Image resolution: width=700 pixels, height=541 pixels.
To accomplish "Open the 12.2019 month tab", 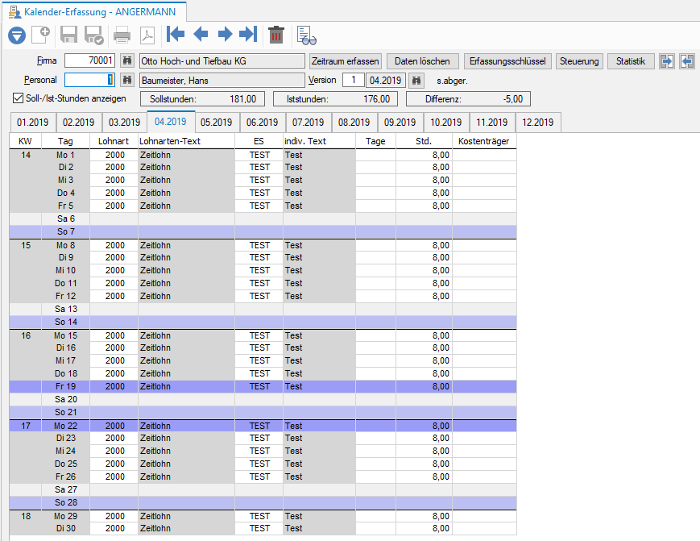I will pos(538,122).
